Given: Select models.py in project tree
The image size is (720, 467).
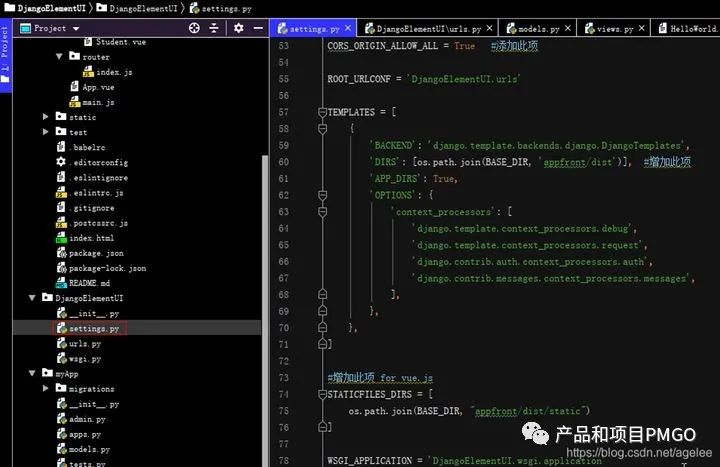Looking at the screenshot, I should [84, 449].
